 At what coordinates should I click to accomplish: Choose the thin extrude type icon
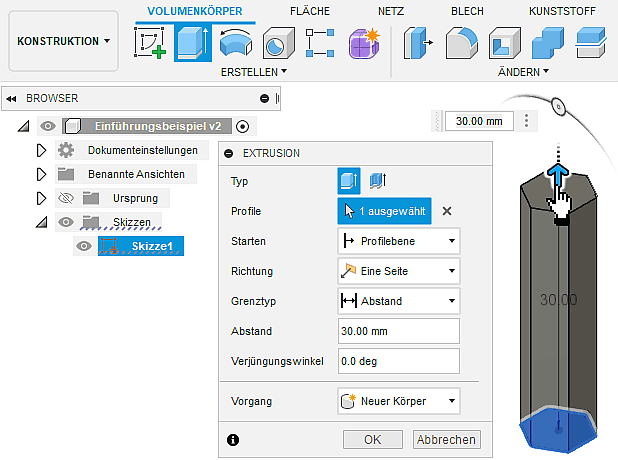378,181
